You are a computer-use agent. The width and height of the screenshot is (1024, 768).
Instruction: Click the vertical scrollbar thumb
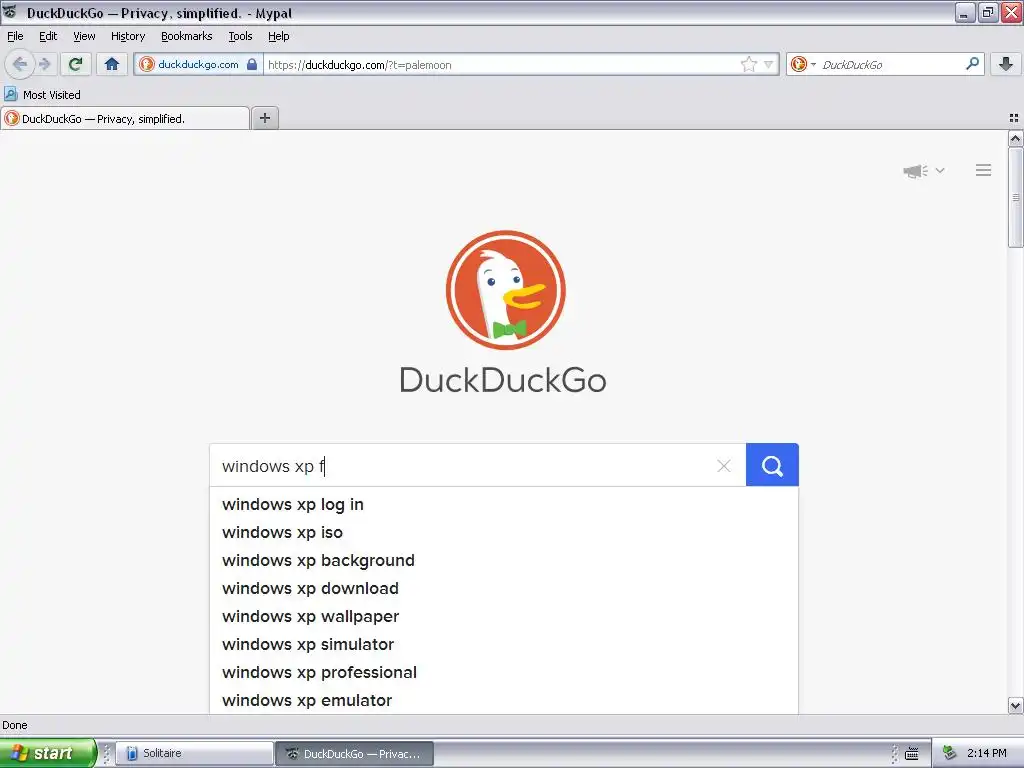pyautogui.click(x=1015, y=197)
